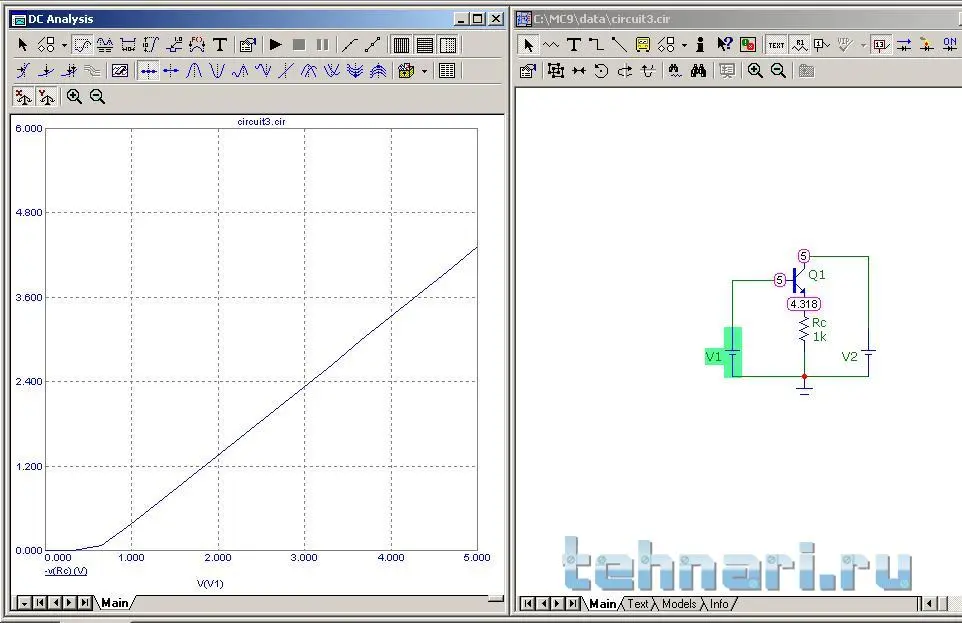
Task: Select the orthogonal wire tool
Action: coord(596,45)
